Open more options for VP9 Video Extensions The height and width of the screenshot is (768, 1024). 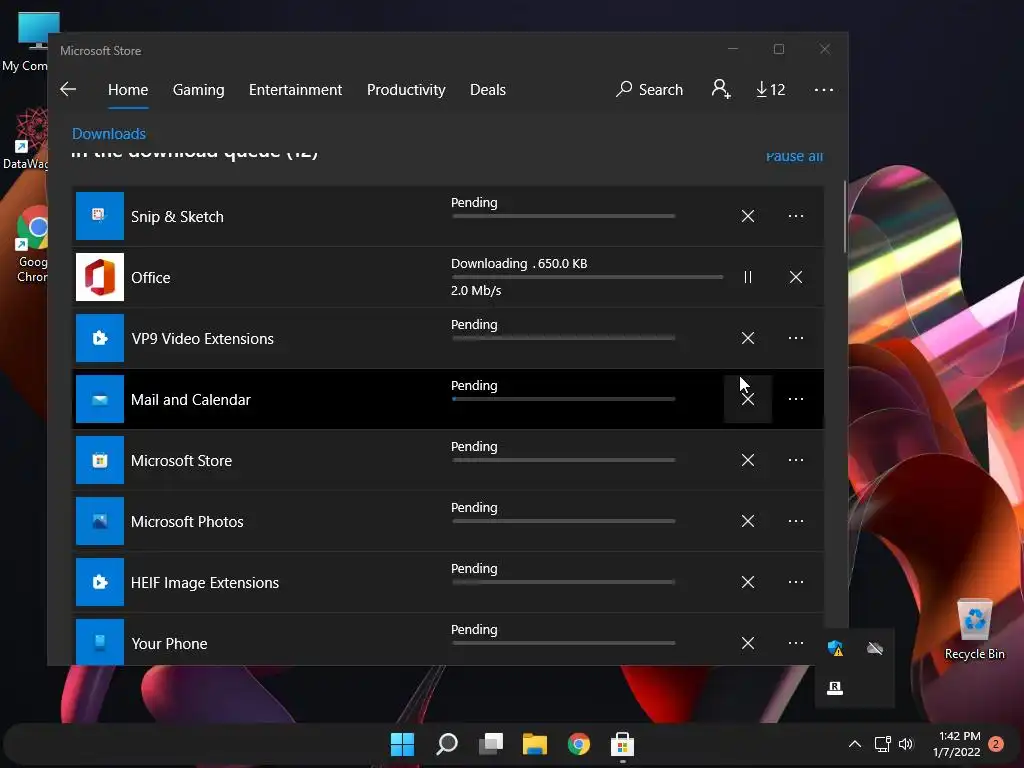point(795,338)
